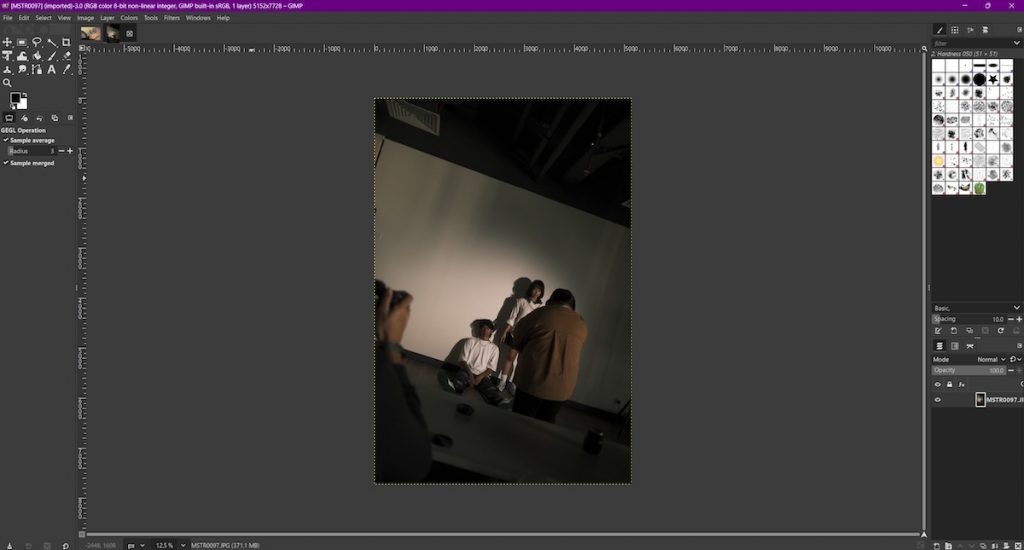Viewport: 1024px width, 550px height.
Task: Open the Colors menu
Action: point(129,18)
